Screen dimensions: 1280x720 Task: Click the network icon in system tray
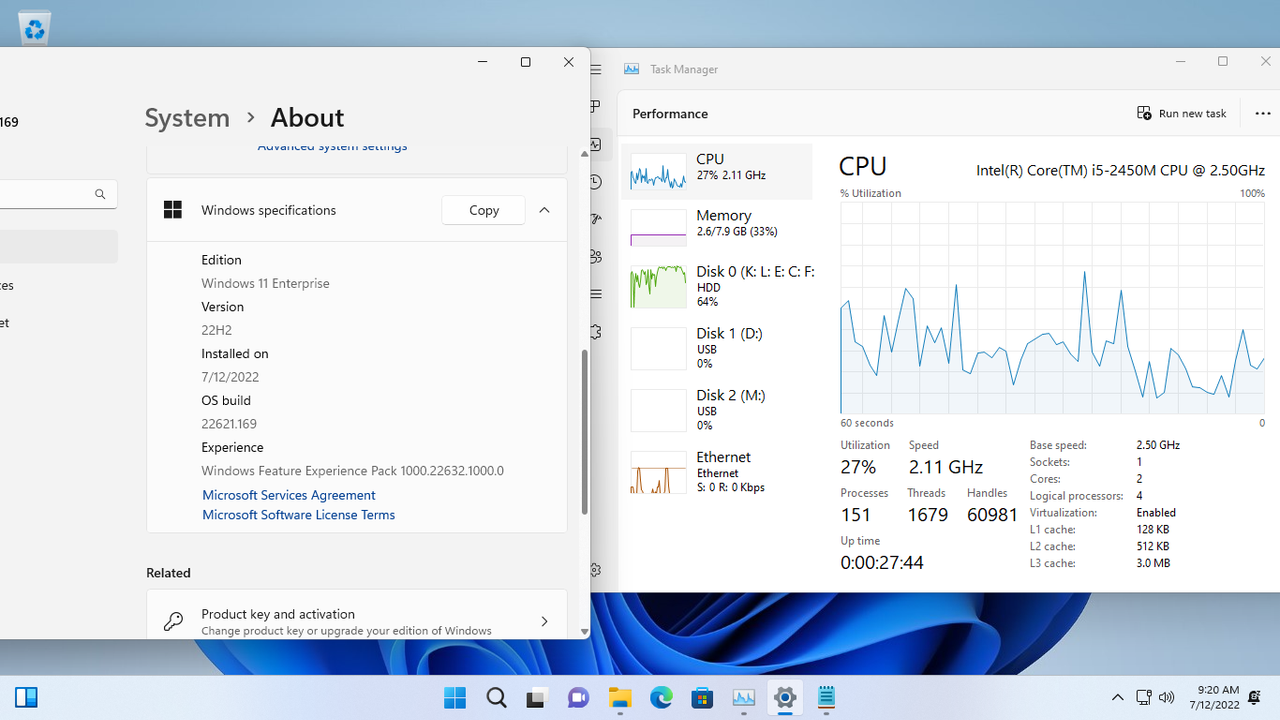pos(1144,697)
